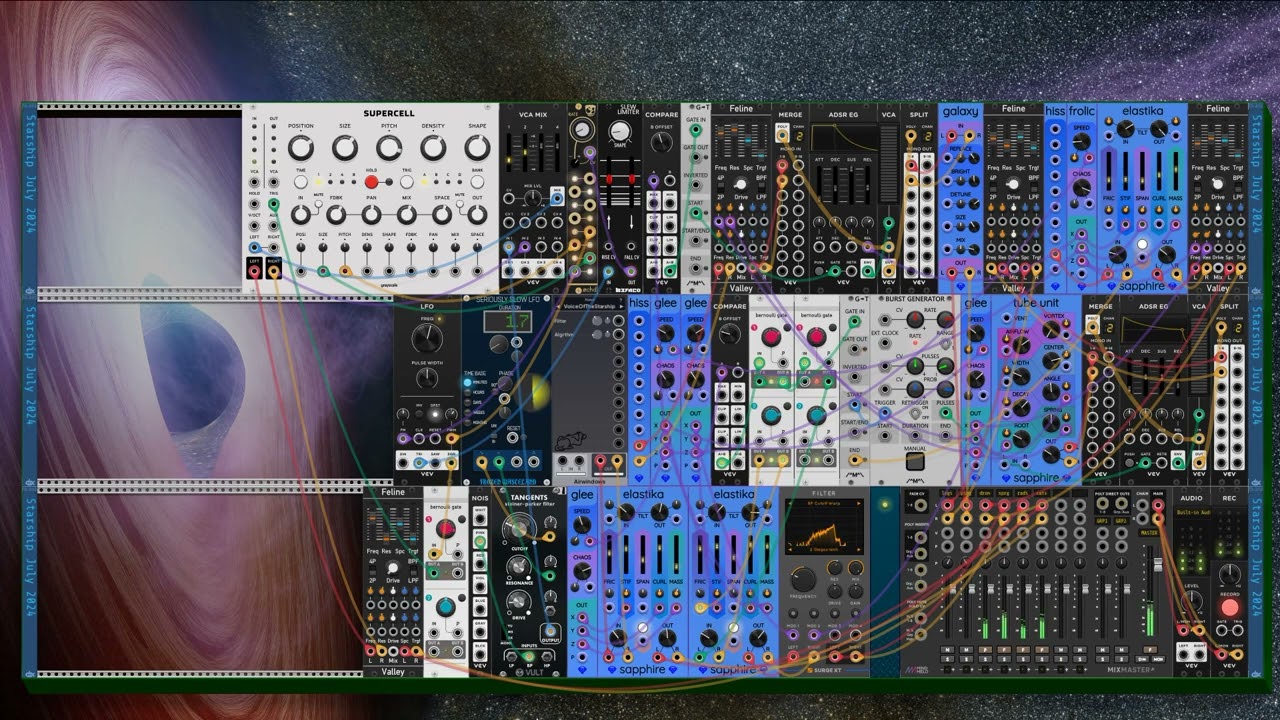Image resolution: width=1280 pixels, height=720 pixels.
Task: Solo MixMaster track 1
Action: [947, 659]
